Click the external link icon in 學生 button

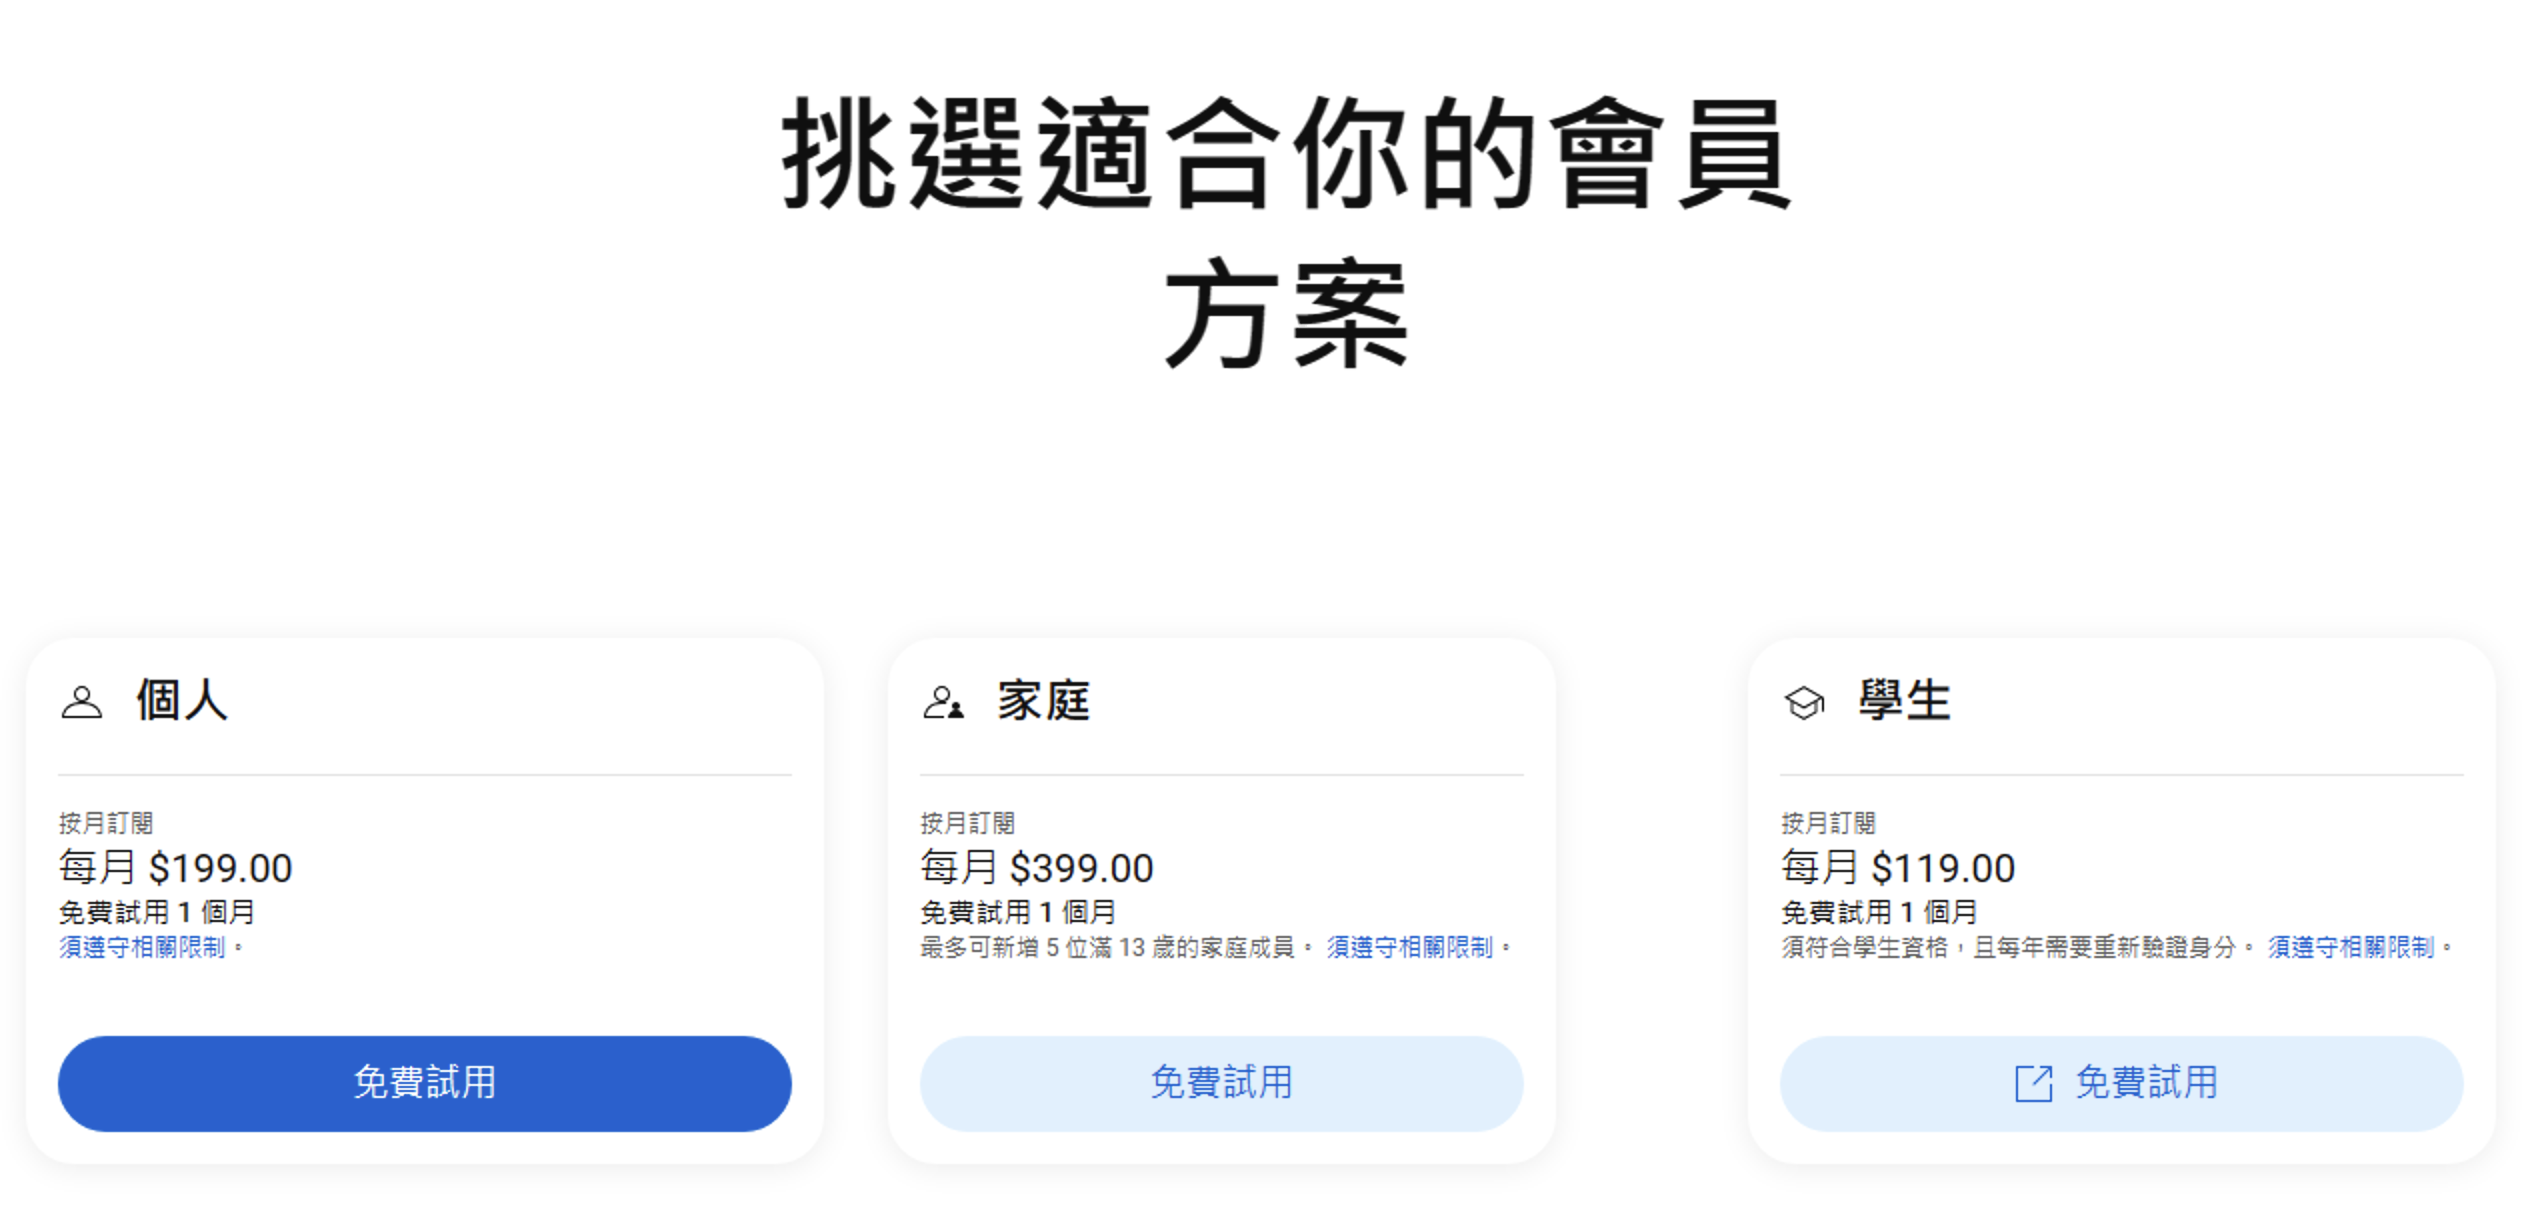(2033, 1083)
